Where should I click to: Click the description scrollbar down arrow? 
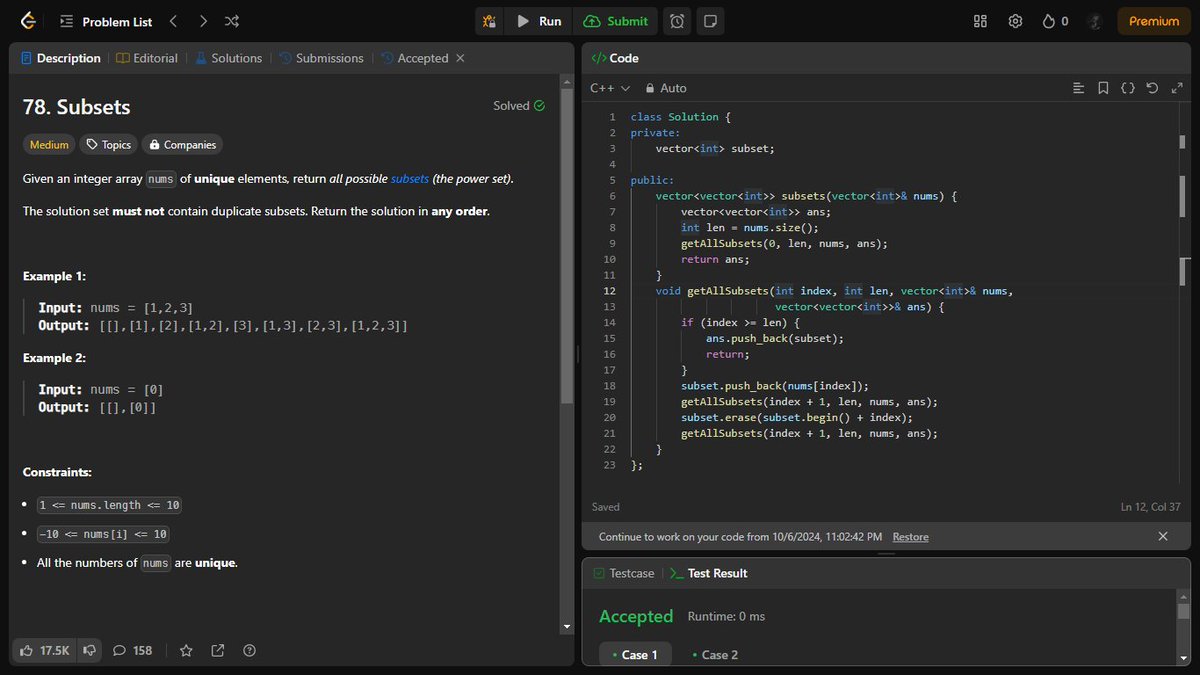(x=567, y=627)
